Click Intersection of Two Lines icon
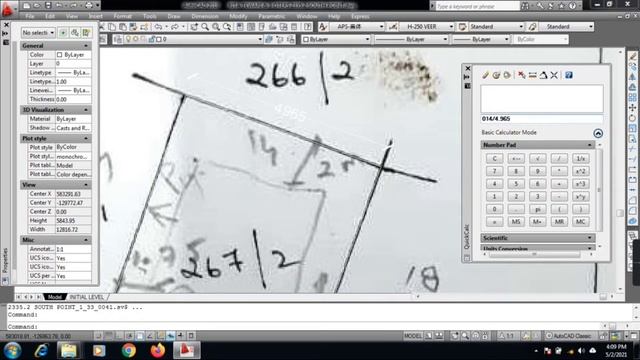The image size is (640, 360). pos(554,75)
